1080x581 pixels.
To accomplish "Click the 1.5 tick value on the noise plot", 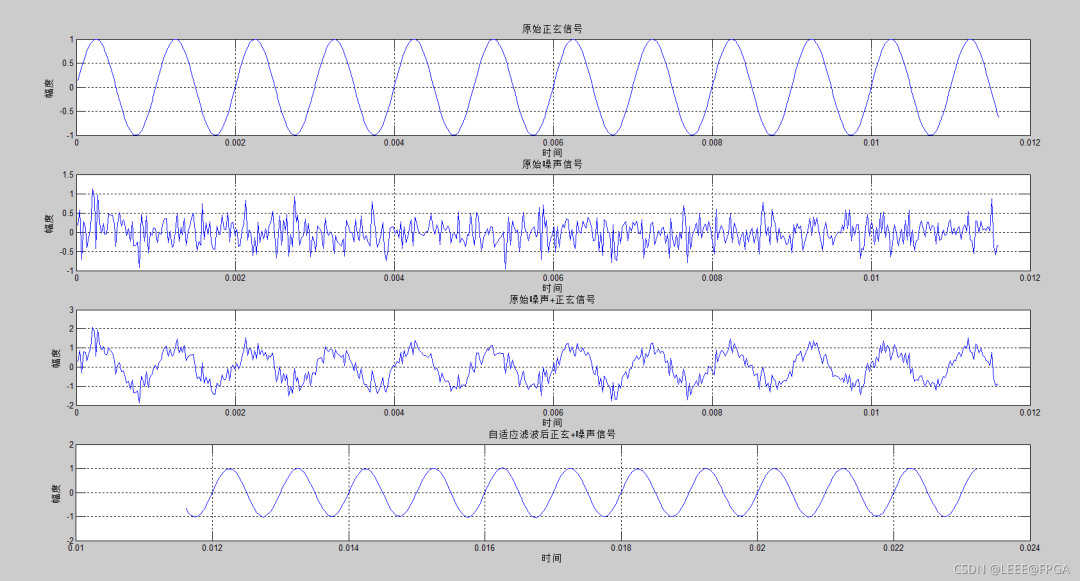I will tap(69, 176).
